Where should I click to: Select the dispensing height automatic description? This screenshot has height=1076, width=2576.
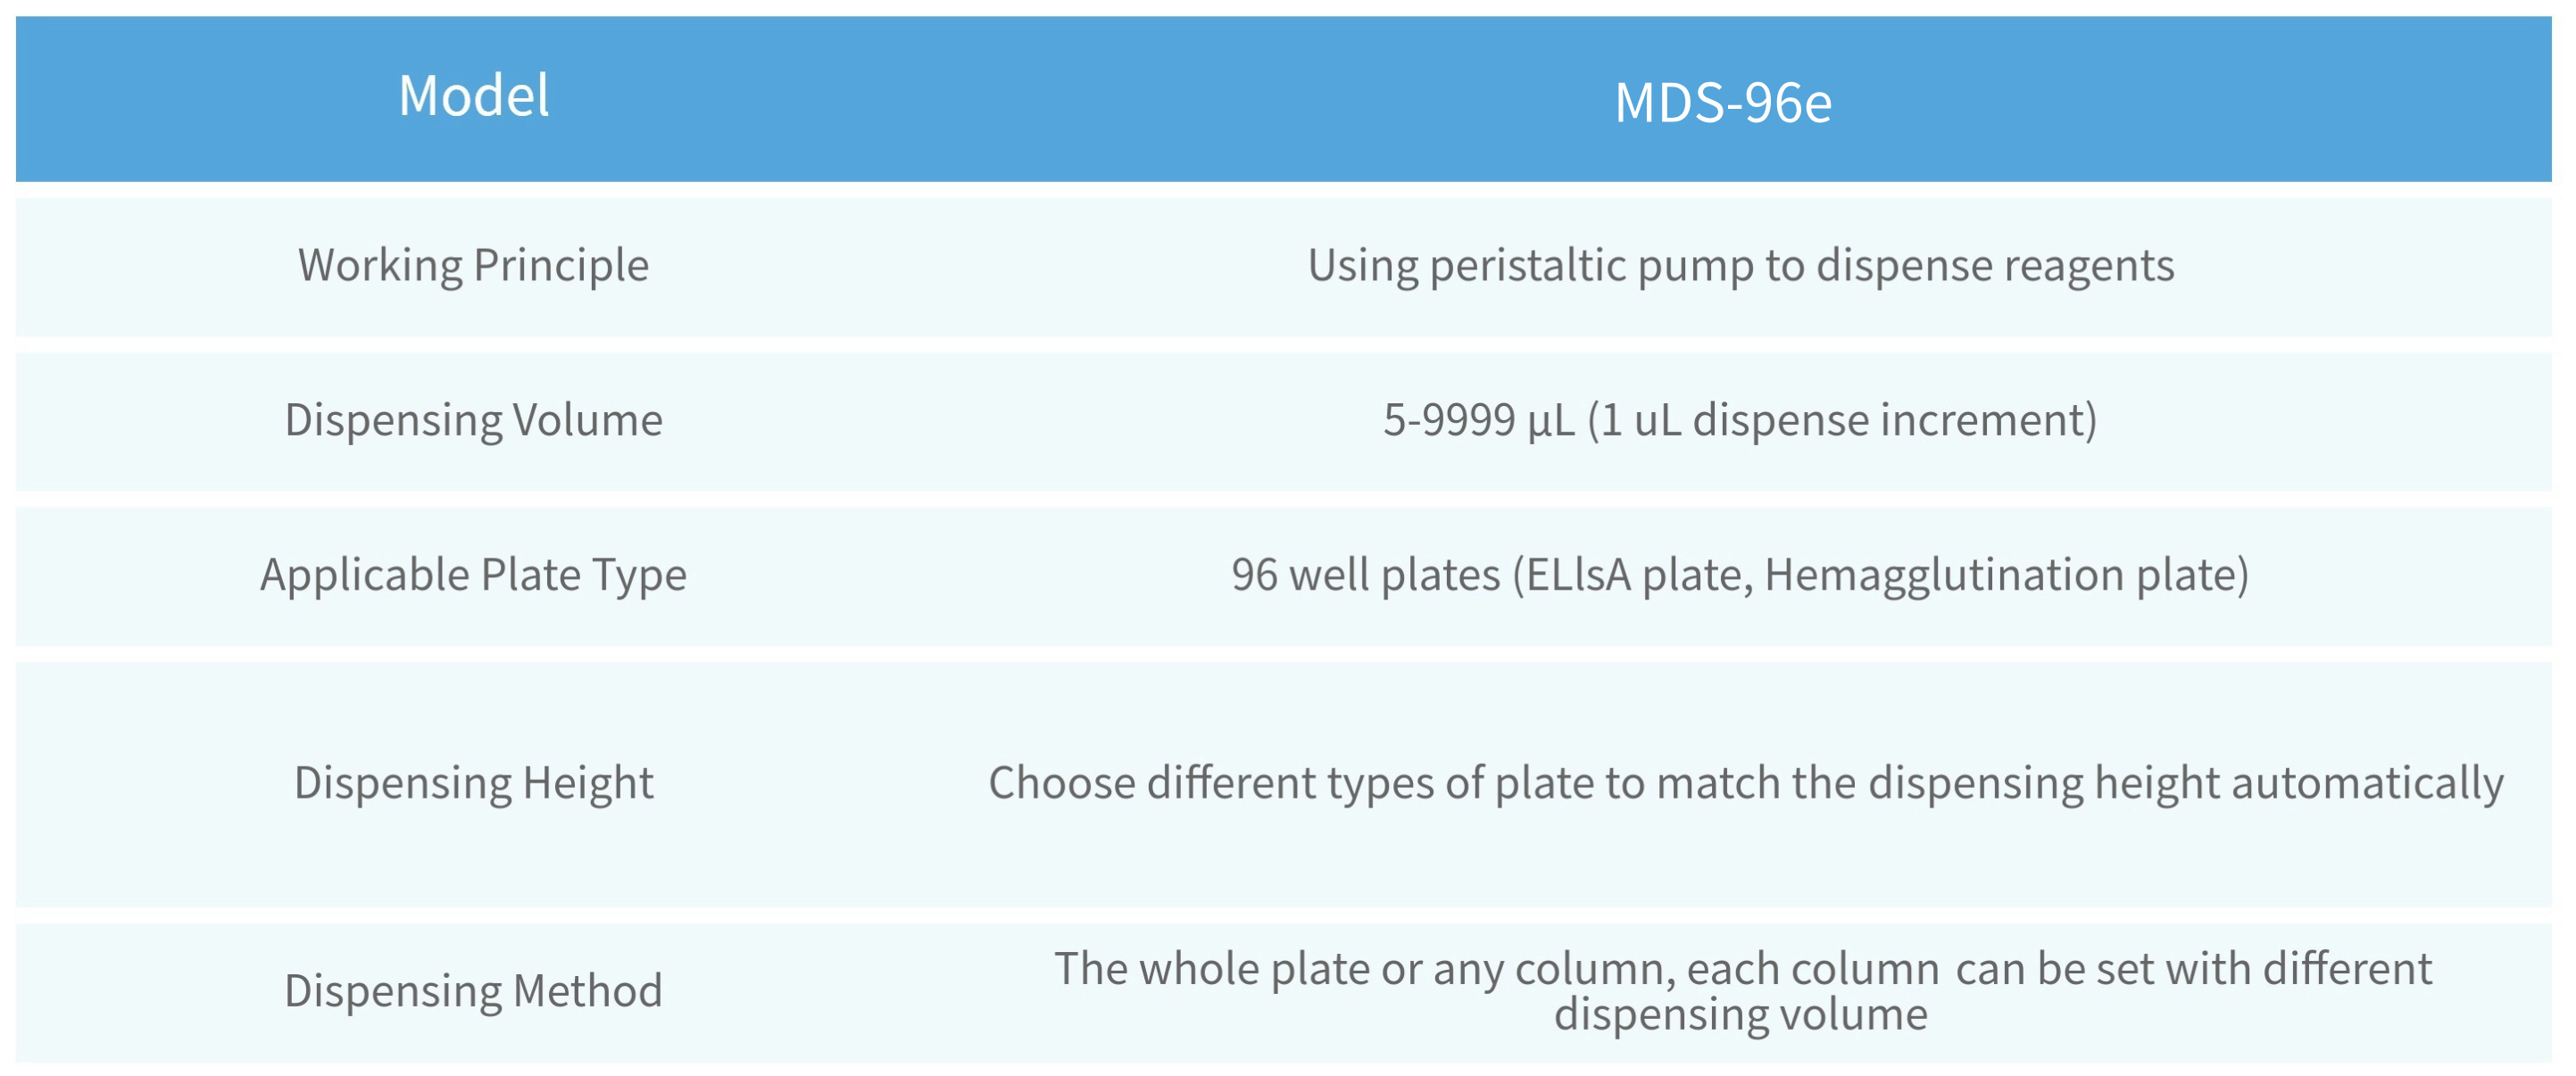(x=1746, y=783)
